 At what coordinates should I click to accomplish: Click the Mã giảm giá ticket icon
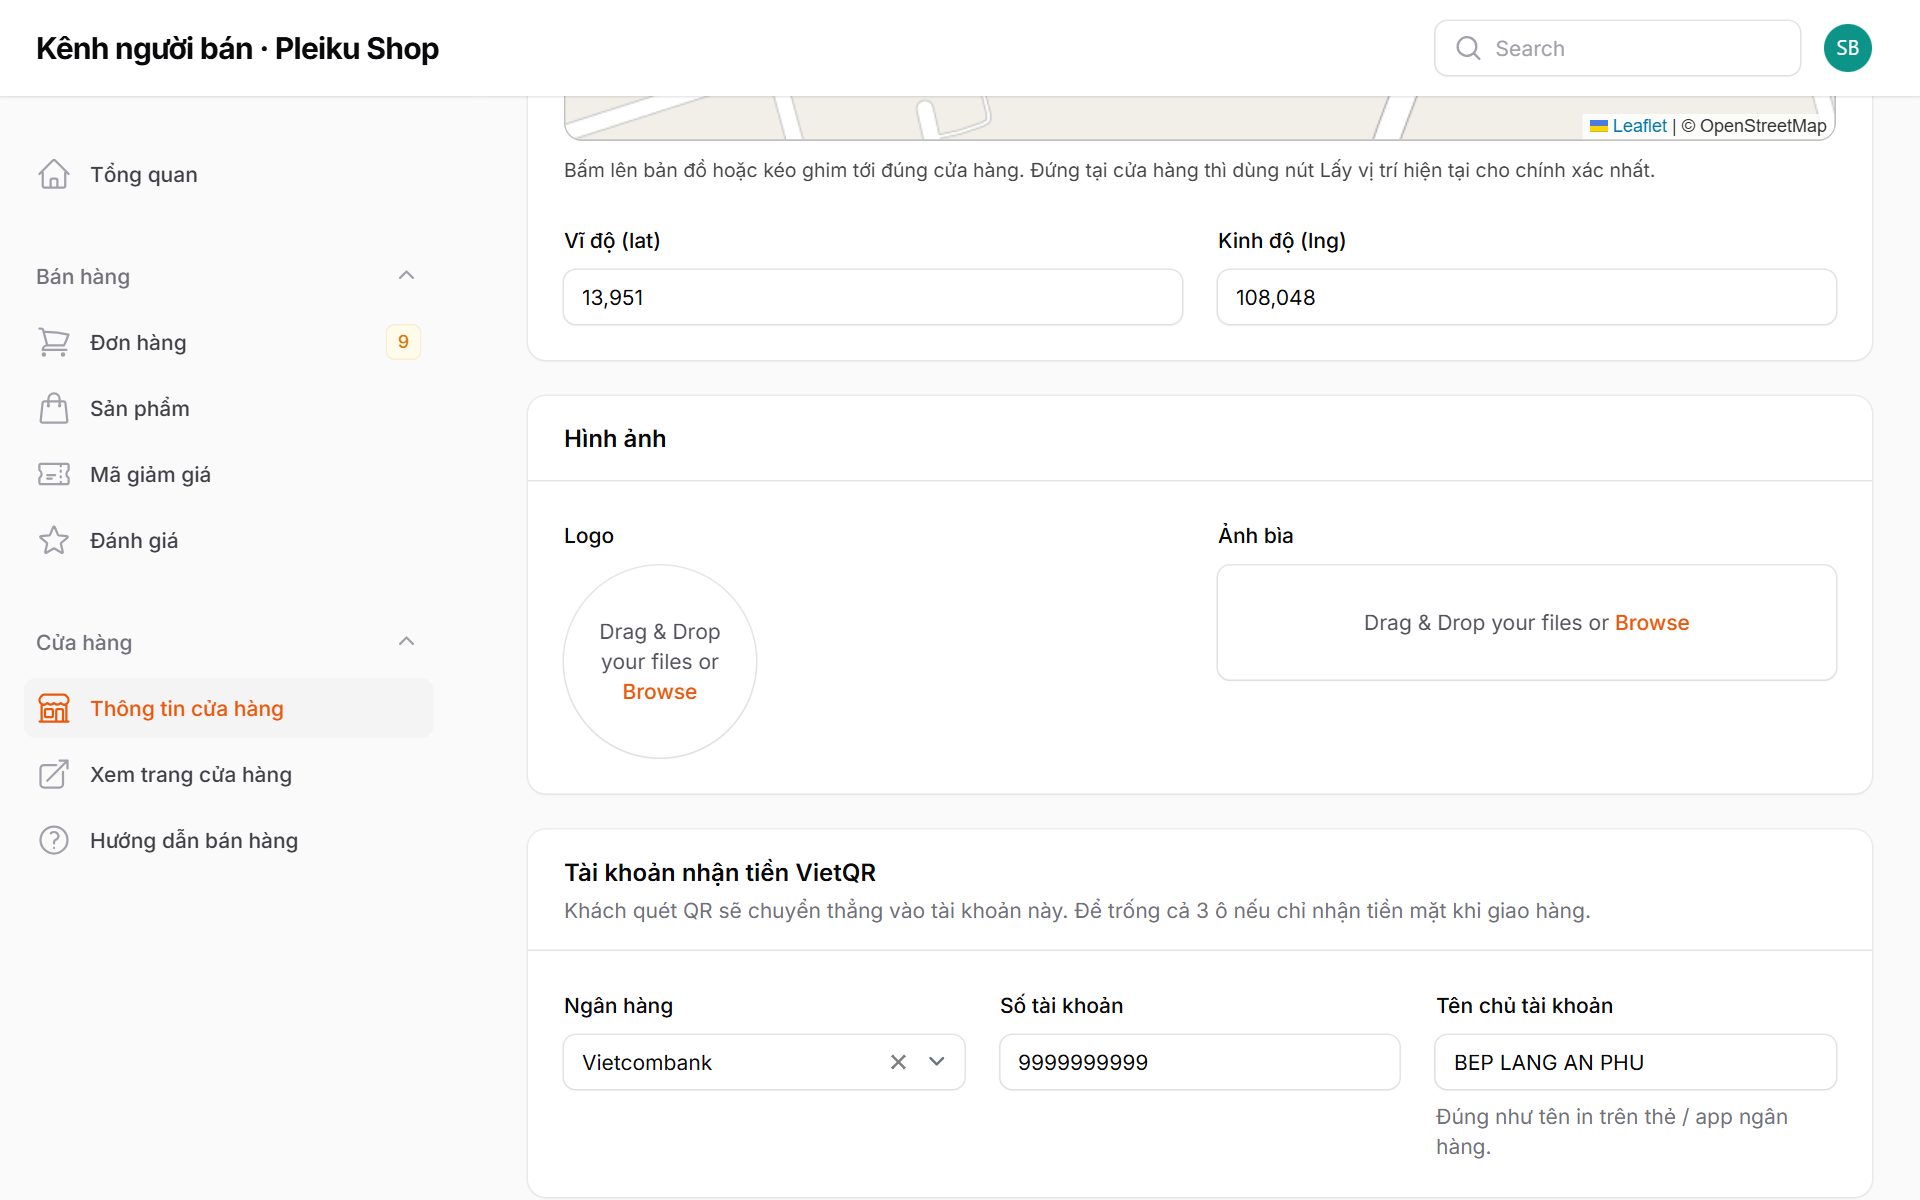54,474
